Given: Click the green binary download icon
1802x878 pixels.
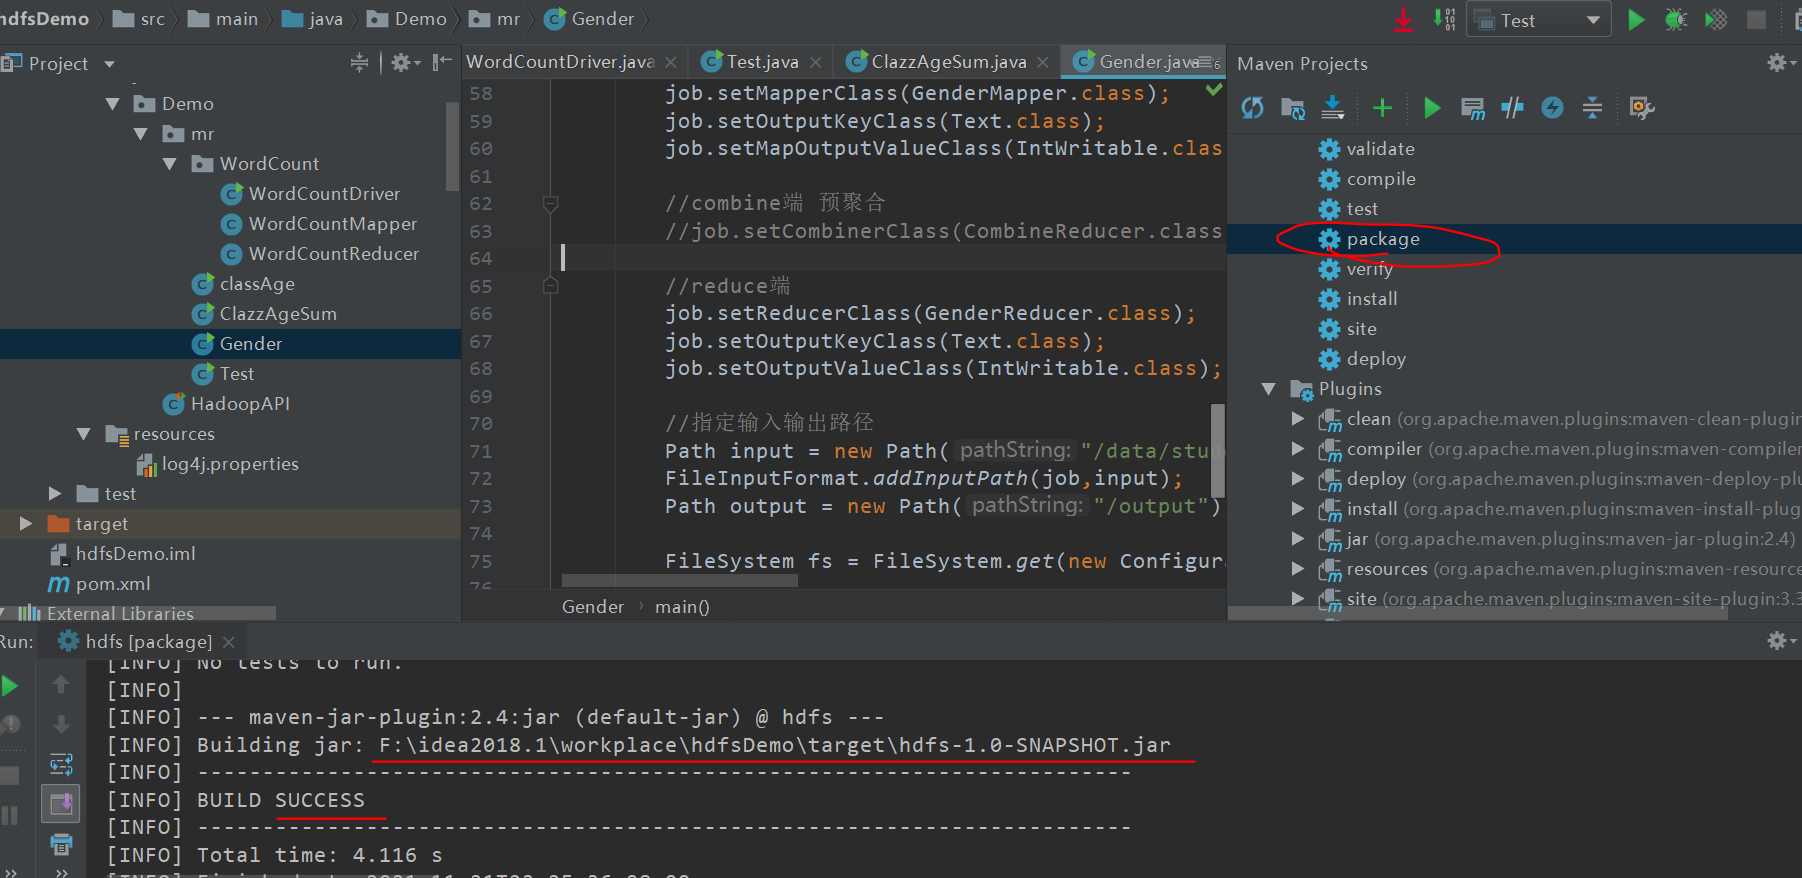Looking at the screenshot, I should [1444, 19].
